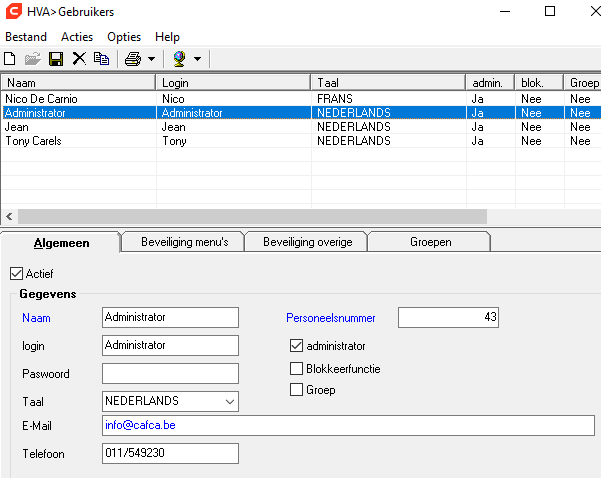Open the Help menu
This screenshot has height=478, width=601.
point(167,37)
